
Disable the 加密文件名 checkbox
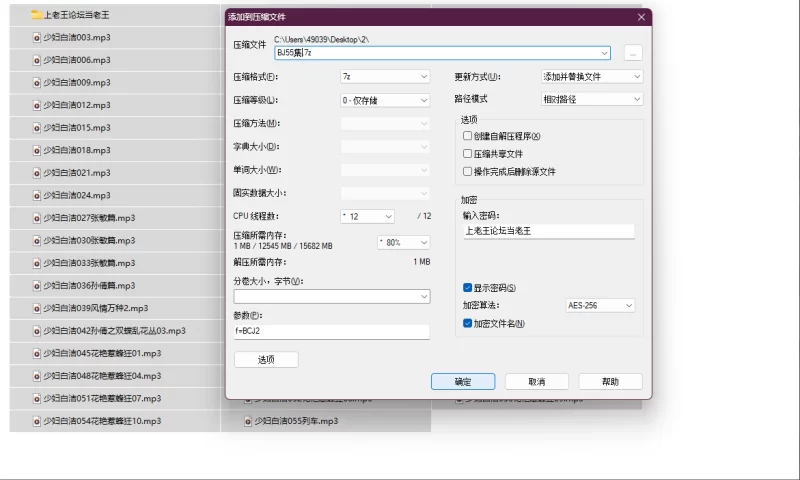click(x=467, y=323)
